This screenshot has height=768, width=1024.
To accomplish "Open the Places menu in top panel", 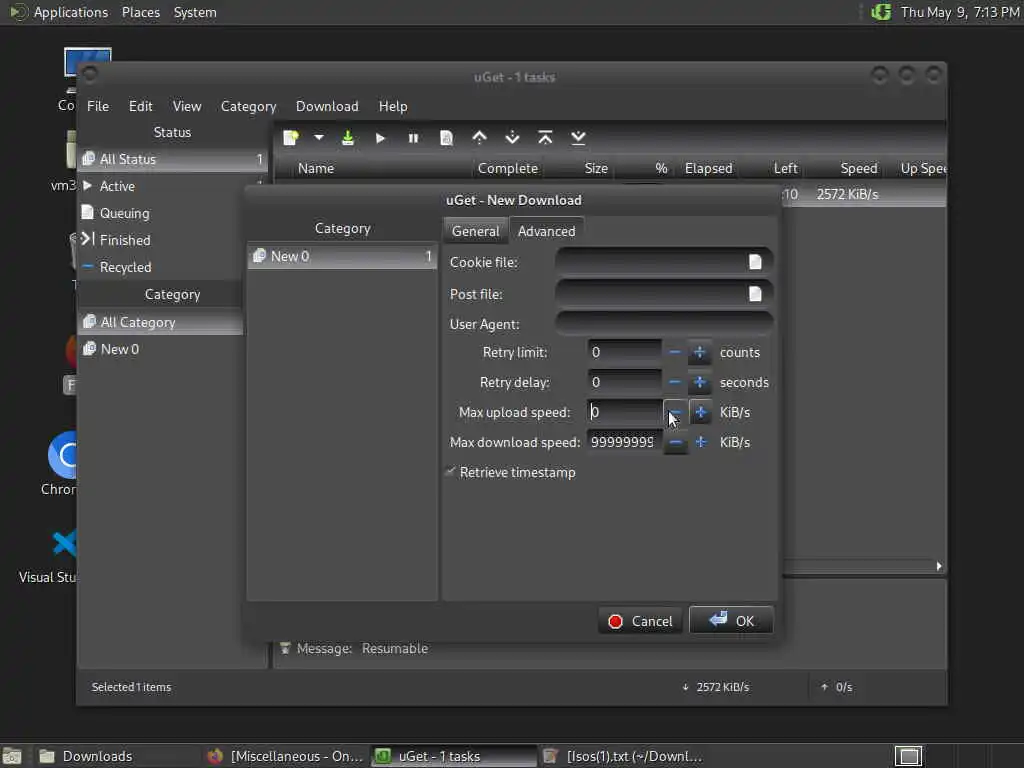I will 141,12.
